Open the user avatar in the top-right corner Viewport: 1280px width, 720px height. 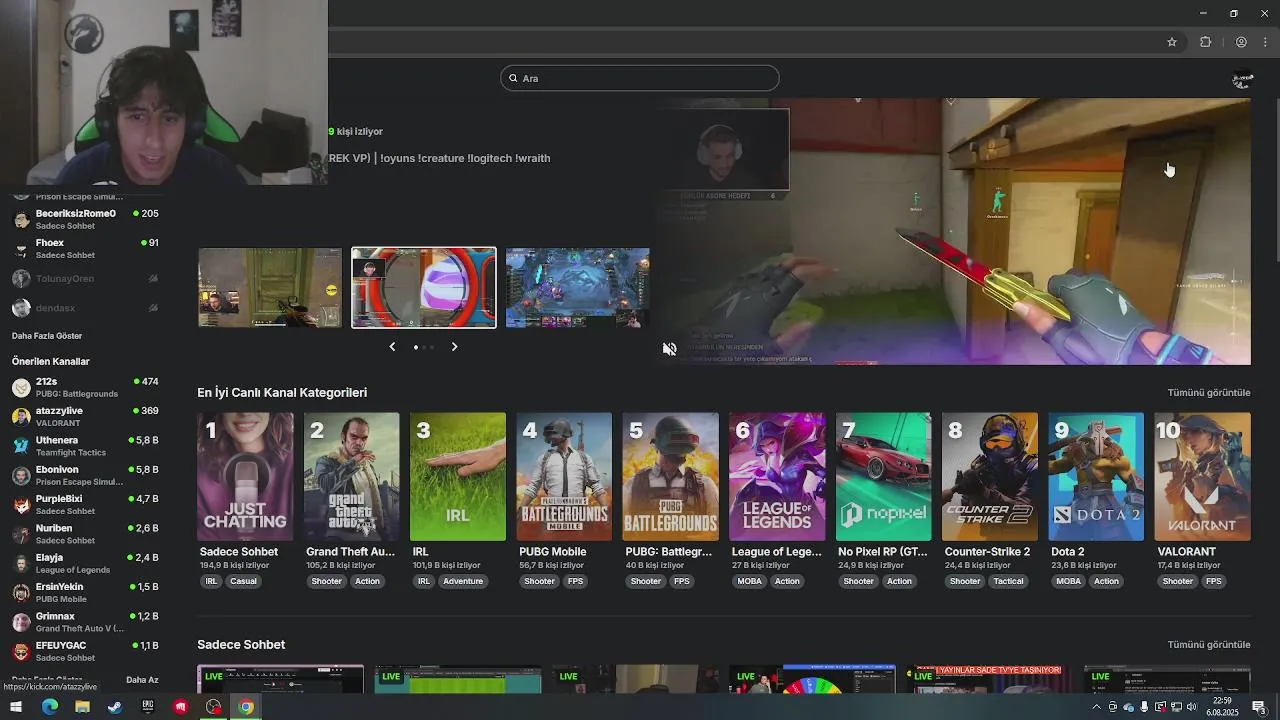1243,80
